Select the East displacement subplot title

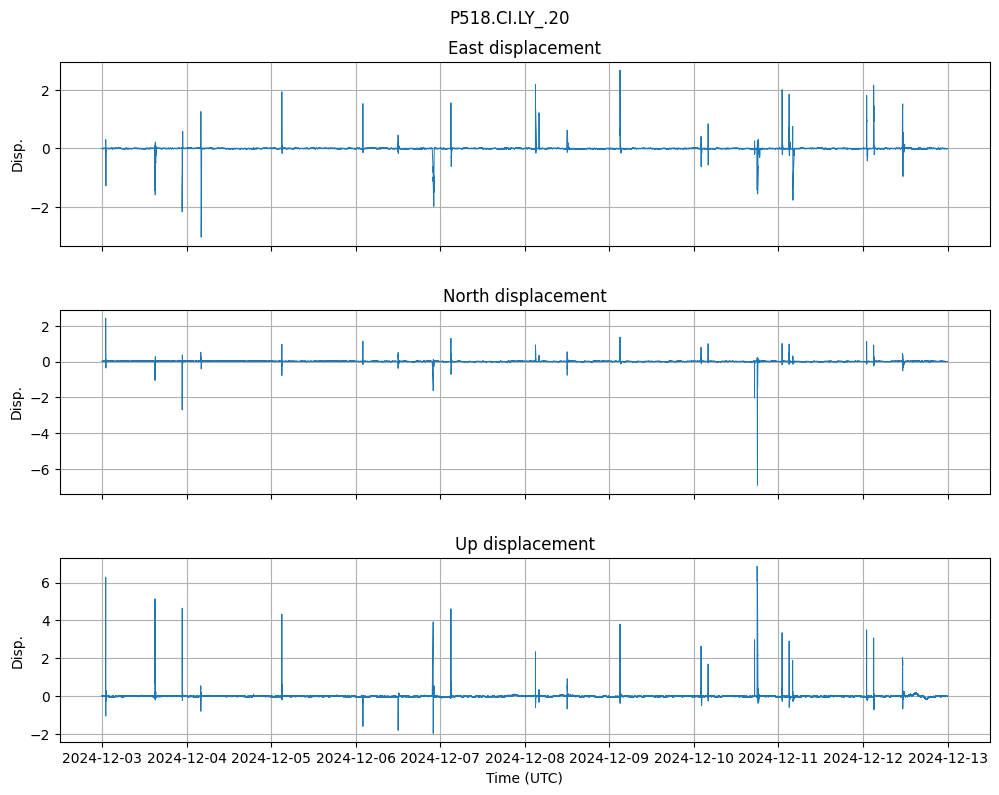click(524, 48)
